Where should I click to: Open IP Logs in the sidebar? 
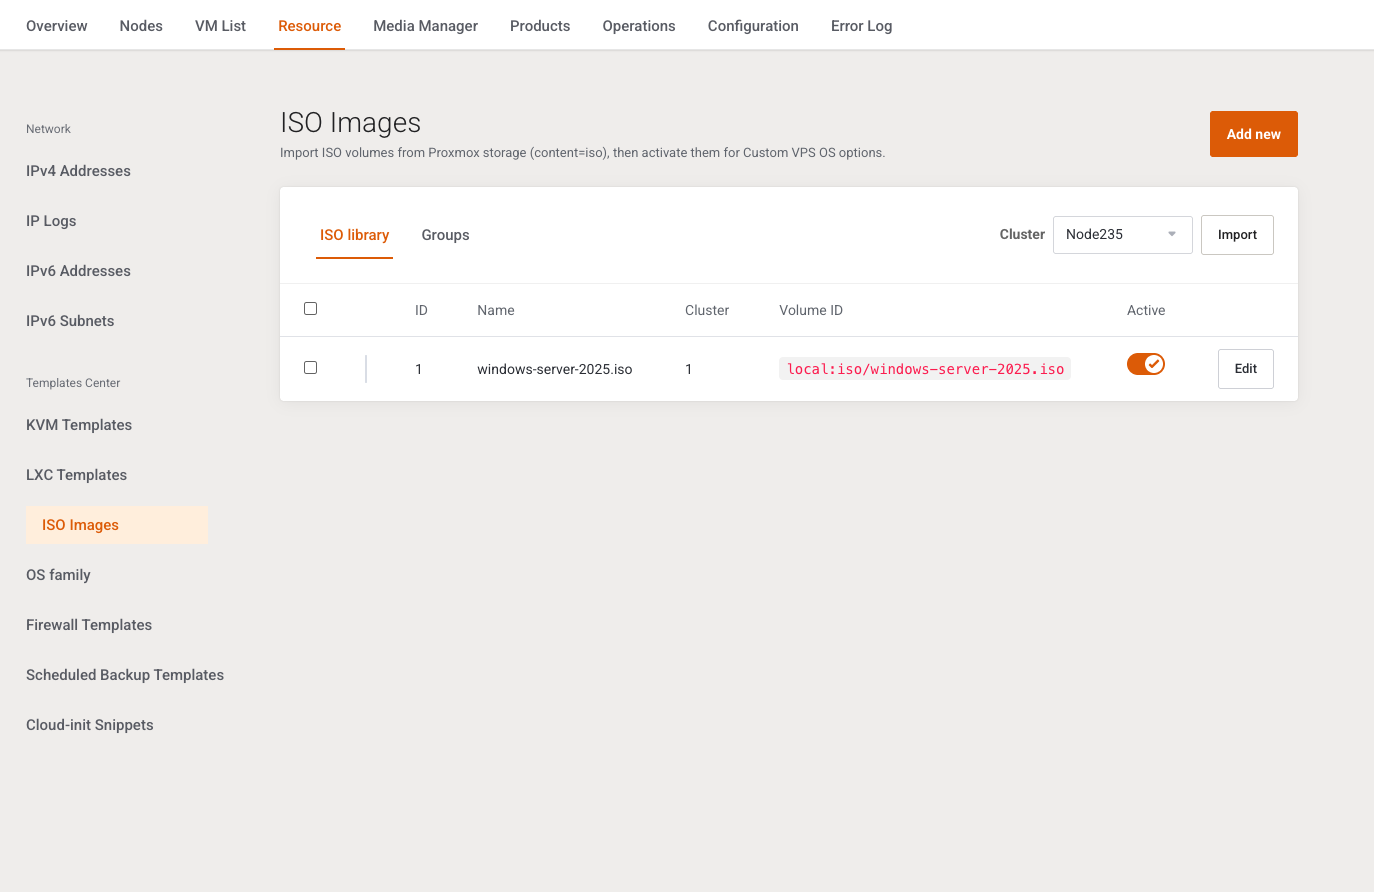(x=51, y=221)
